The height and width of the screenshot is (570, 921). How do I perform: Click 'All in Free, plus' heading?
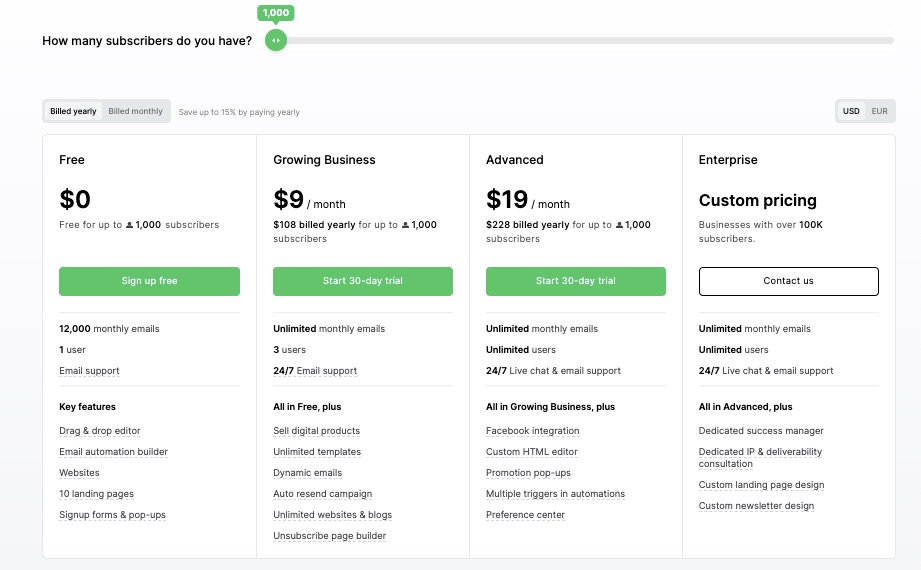307,407
